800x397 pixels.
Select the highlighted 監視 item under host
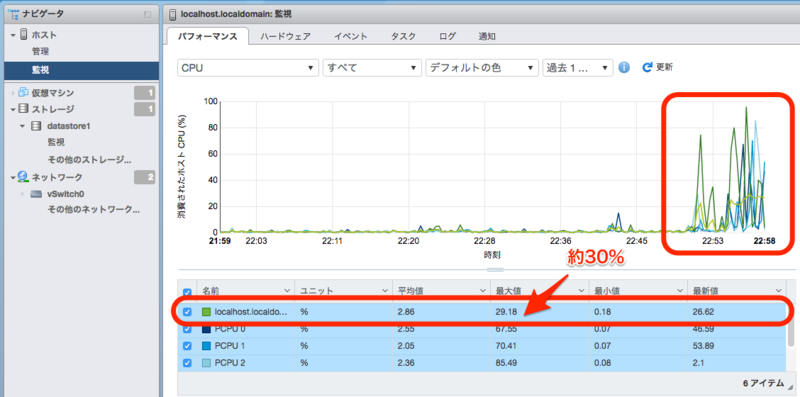pos(82,70)
